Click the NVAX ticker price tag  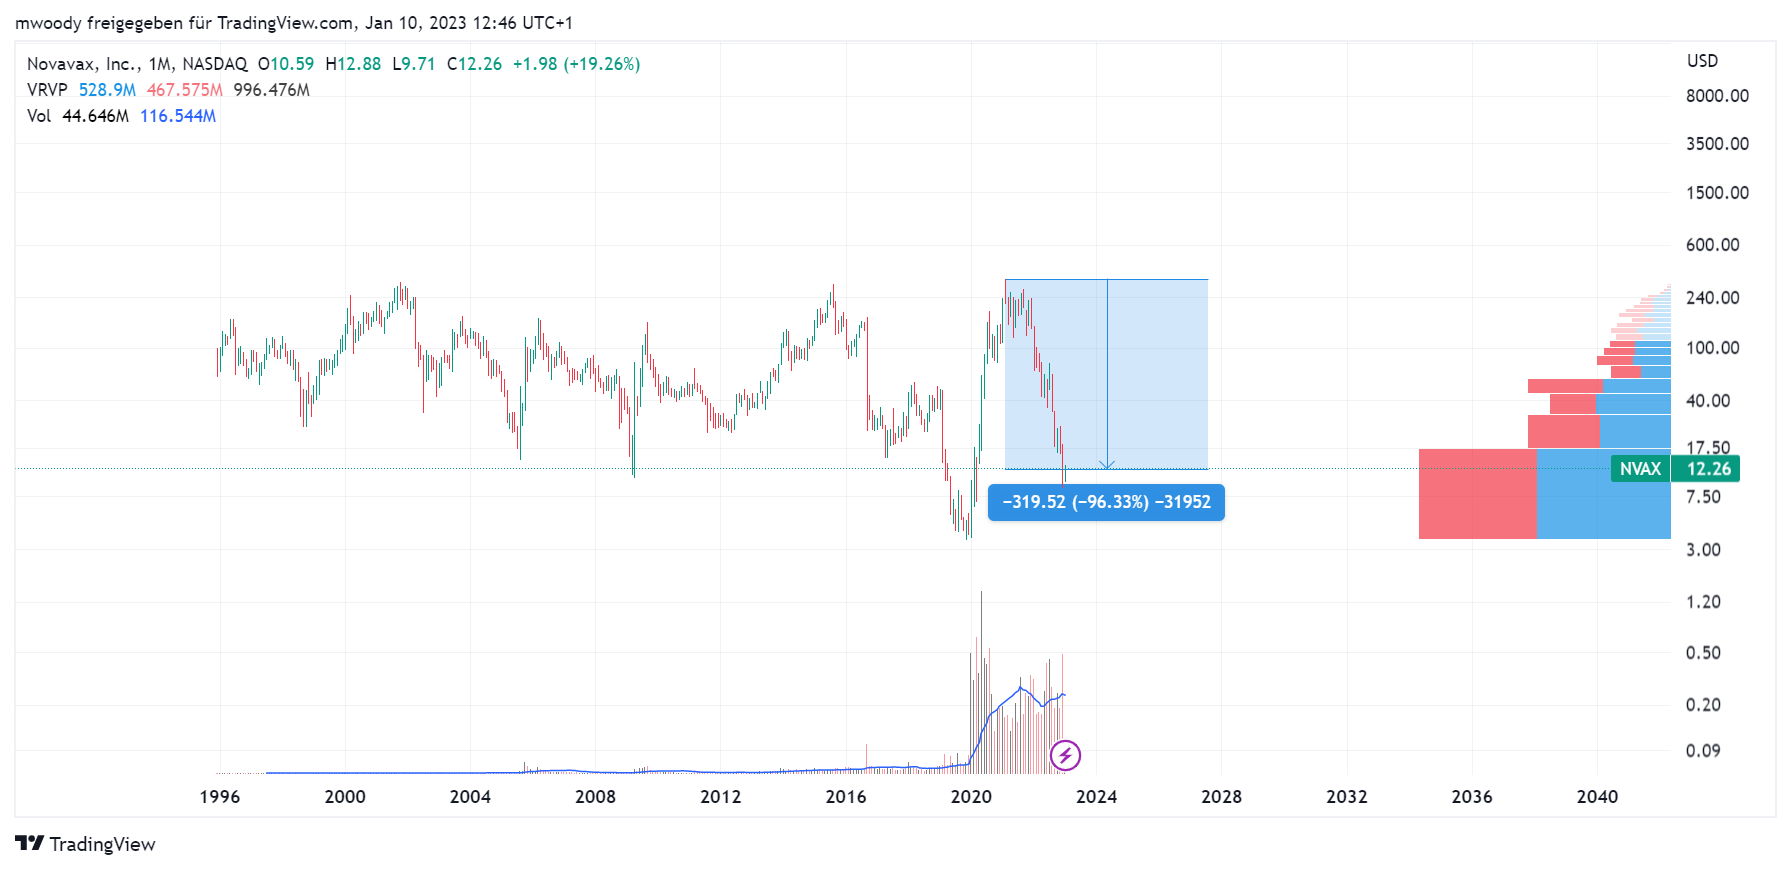click(1639, 469)
